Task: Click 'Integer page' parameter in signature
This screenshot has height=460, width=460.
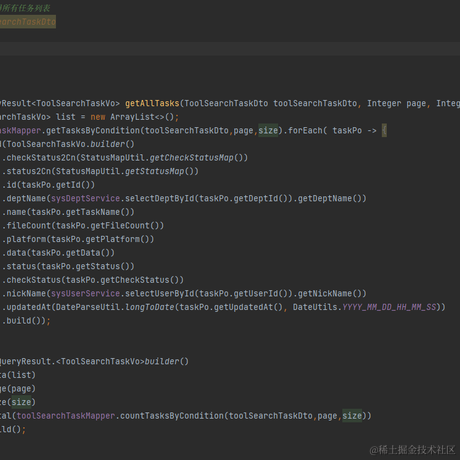Action: coord(396,103)
